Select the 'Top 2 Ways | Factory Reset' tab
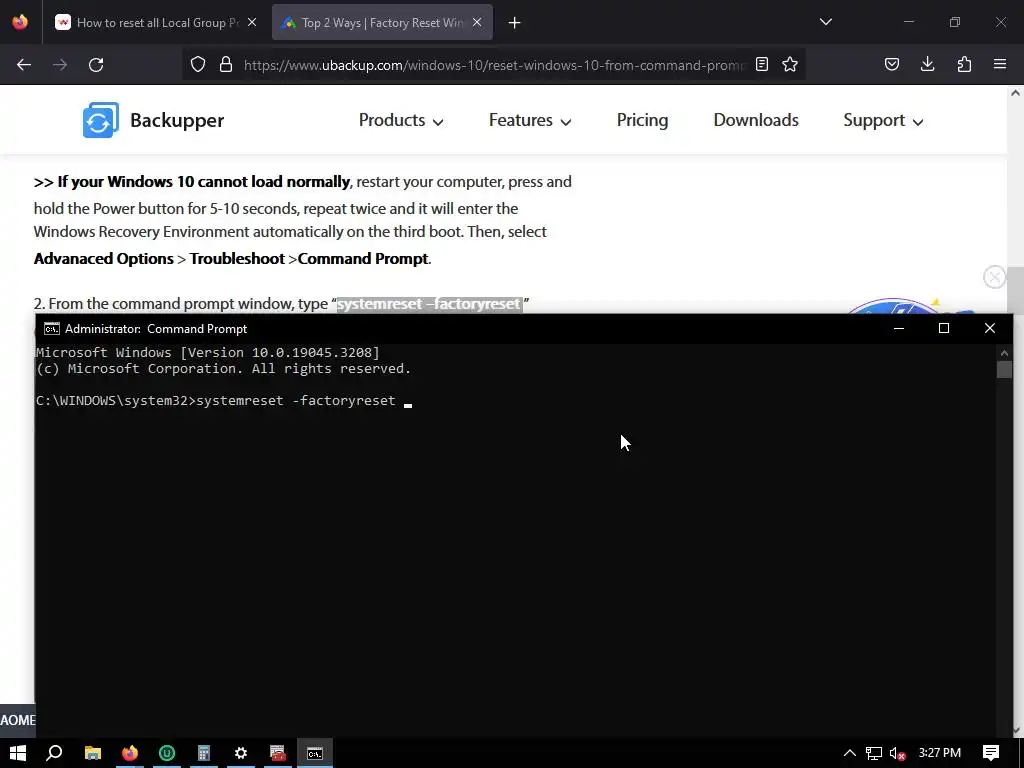1024x768 pixels. click(x=383, y=23)
